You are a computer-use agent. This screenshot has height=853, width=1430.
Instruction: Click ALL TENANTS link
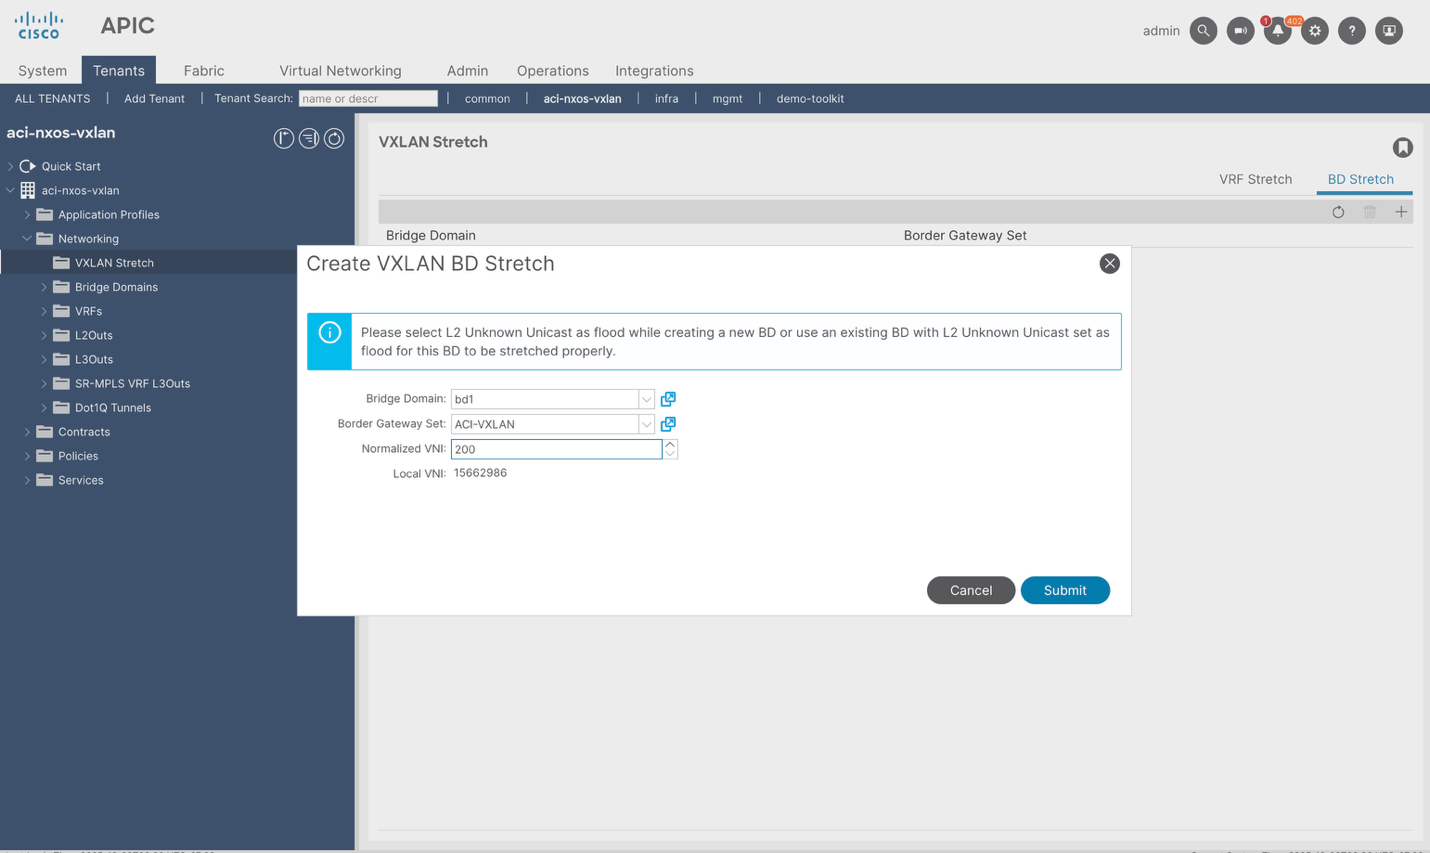click(x=52, y=99)
